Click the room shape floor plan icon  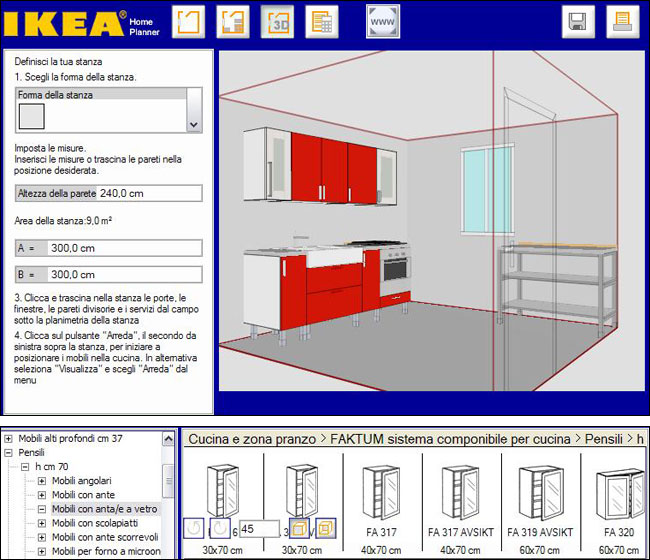click(189, 21)
